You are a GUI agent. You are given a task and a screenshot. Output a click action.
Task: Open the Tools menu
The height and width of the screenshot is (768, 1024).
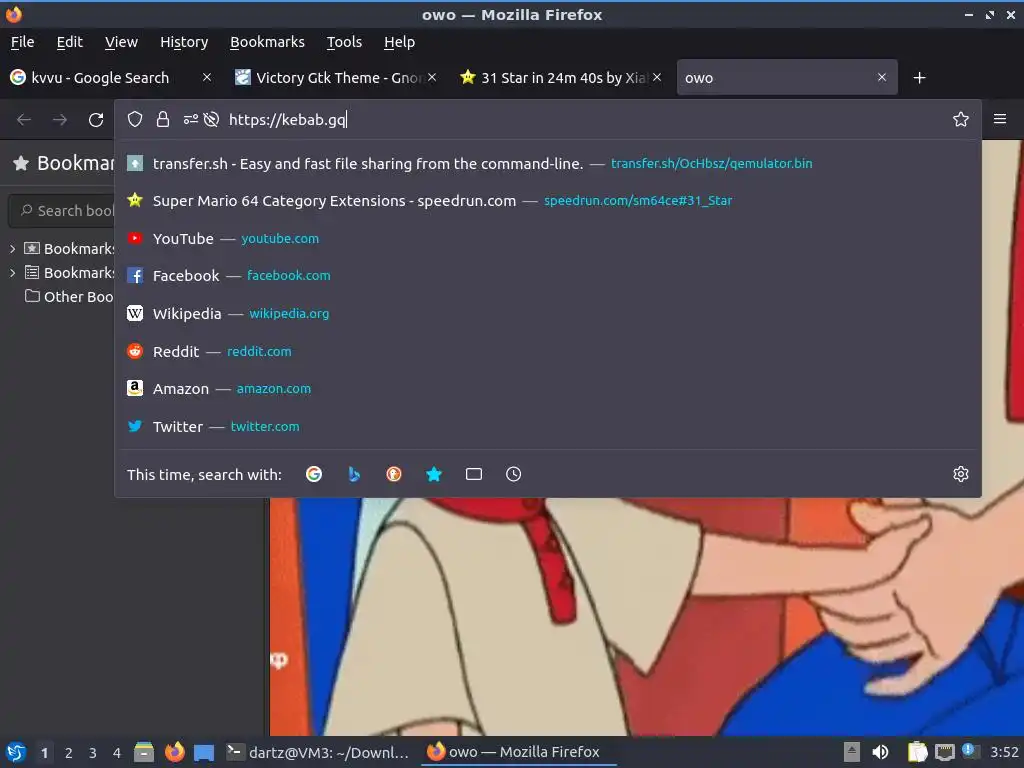(x=344, y=42)
